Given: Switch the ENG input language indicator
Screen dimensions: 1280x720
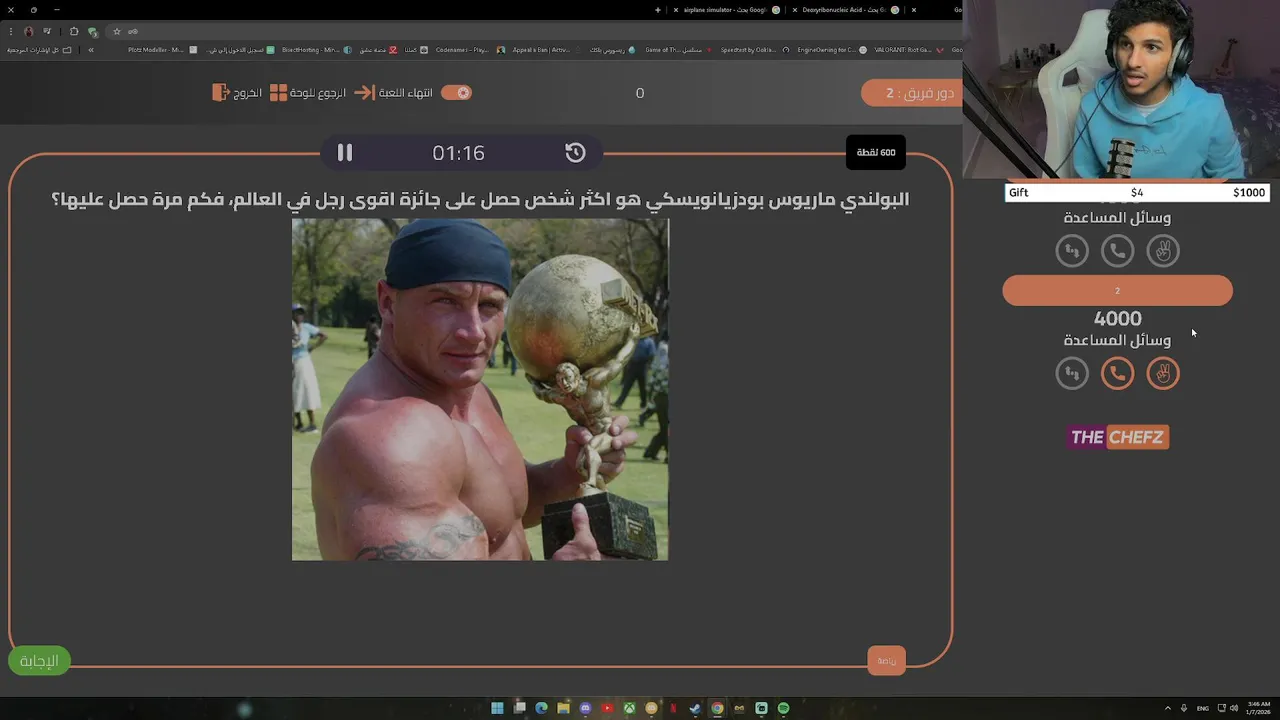Looking at the screenshot, I should (x=1203, y=708).
